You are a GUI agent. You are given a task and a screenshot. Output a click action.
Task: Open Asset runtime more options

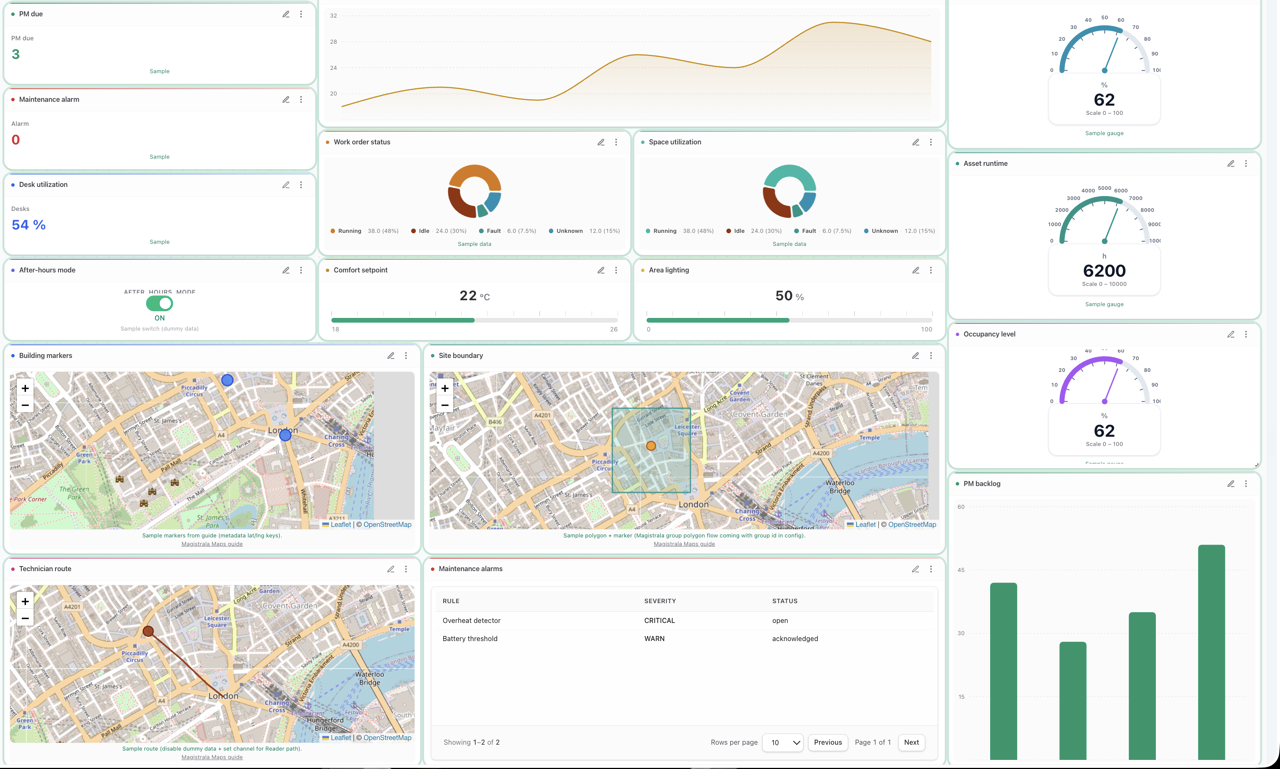[1246, 163]
